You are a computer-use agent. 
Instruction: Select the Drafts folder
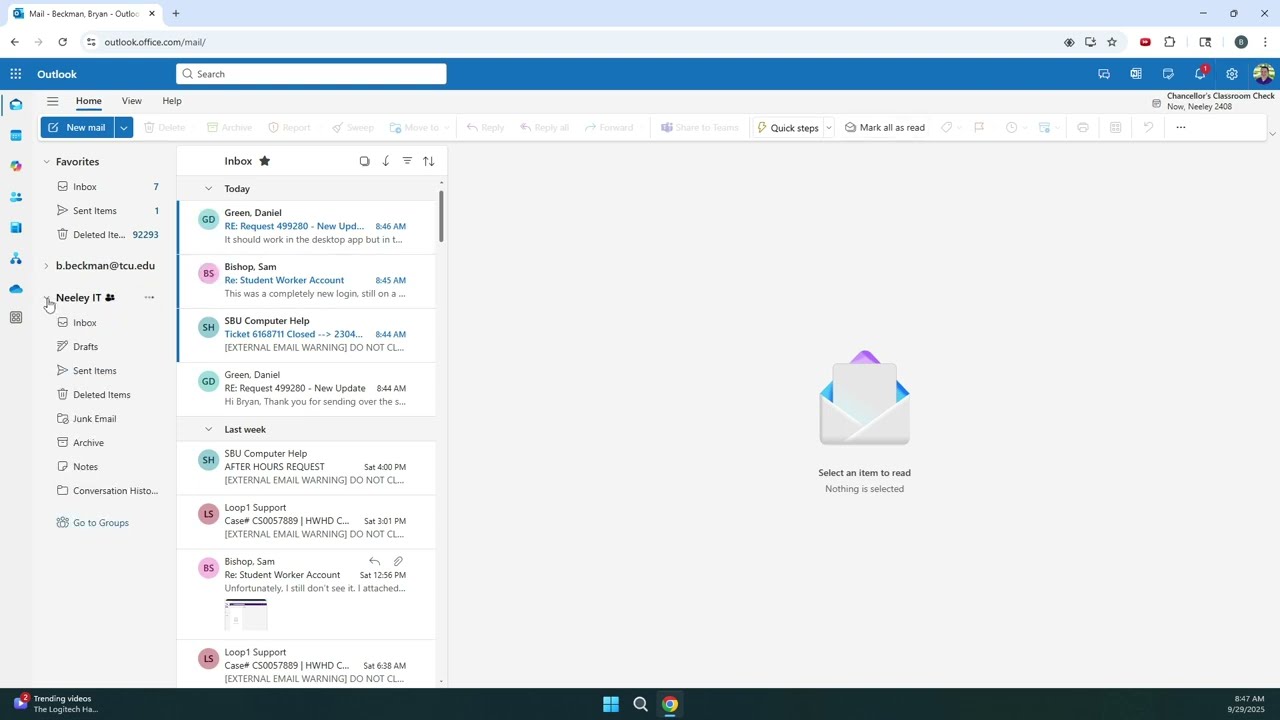[x=107, y=347]
